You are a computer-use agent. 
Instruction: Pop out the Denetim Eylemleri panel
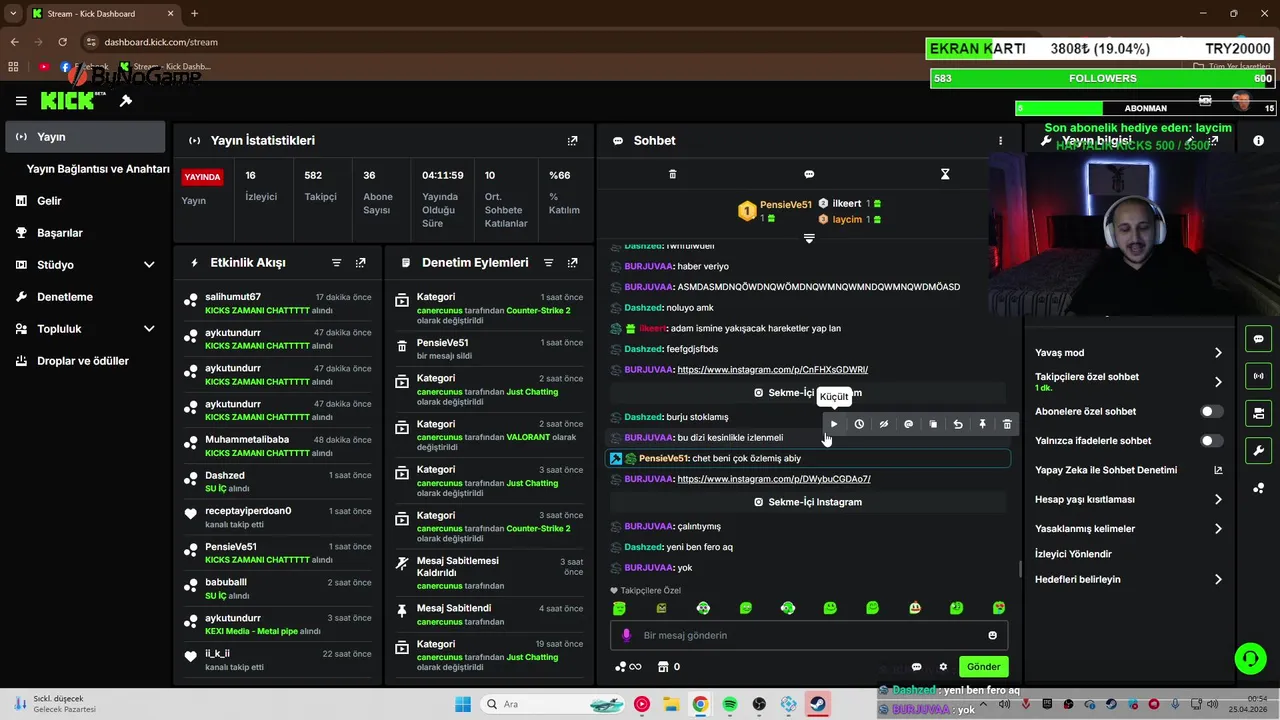point(572,263)
